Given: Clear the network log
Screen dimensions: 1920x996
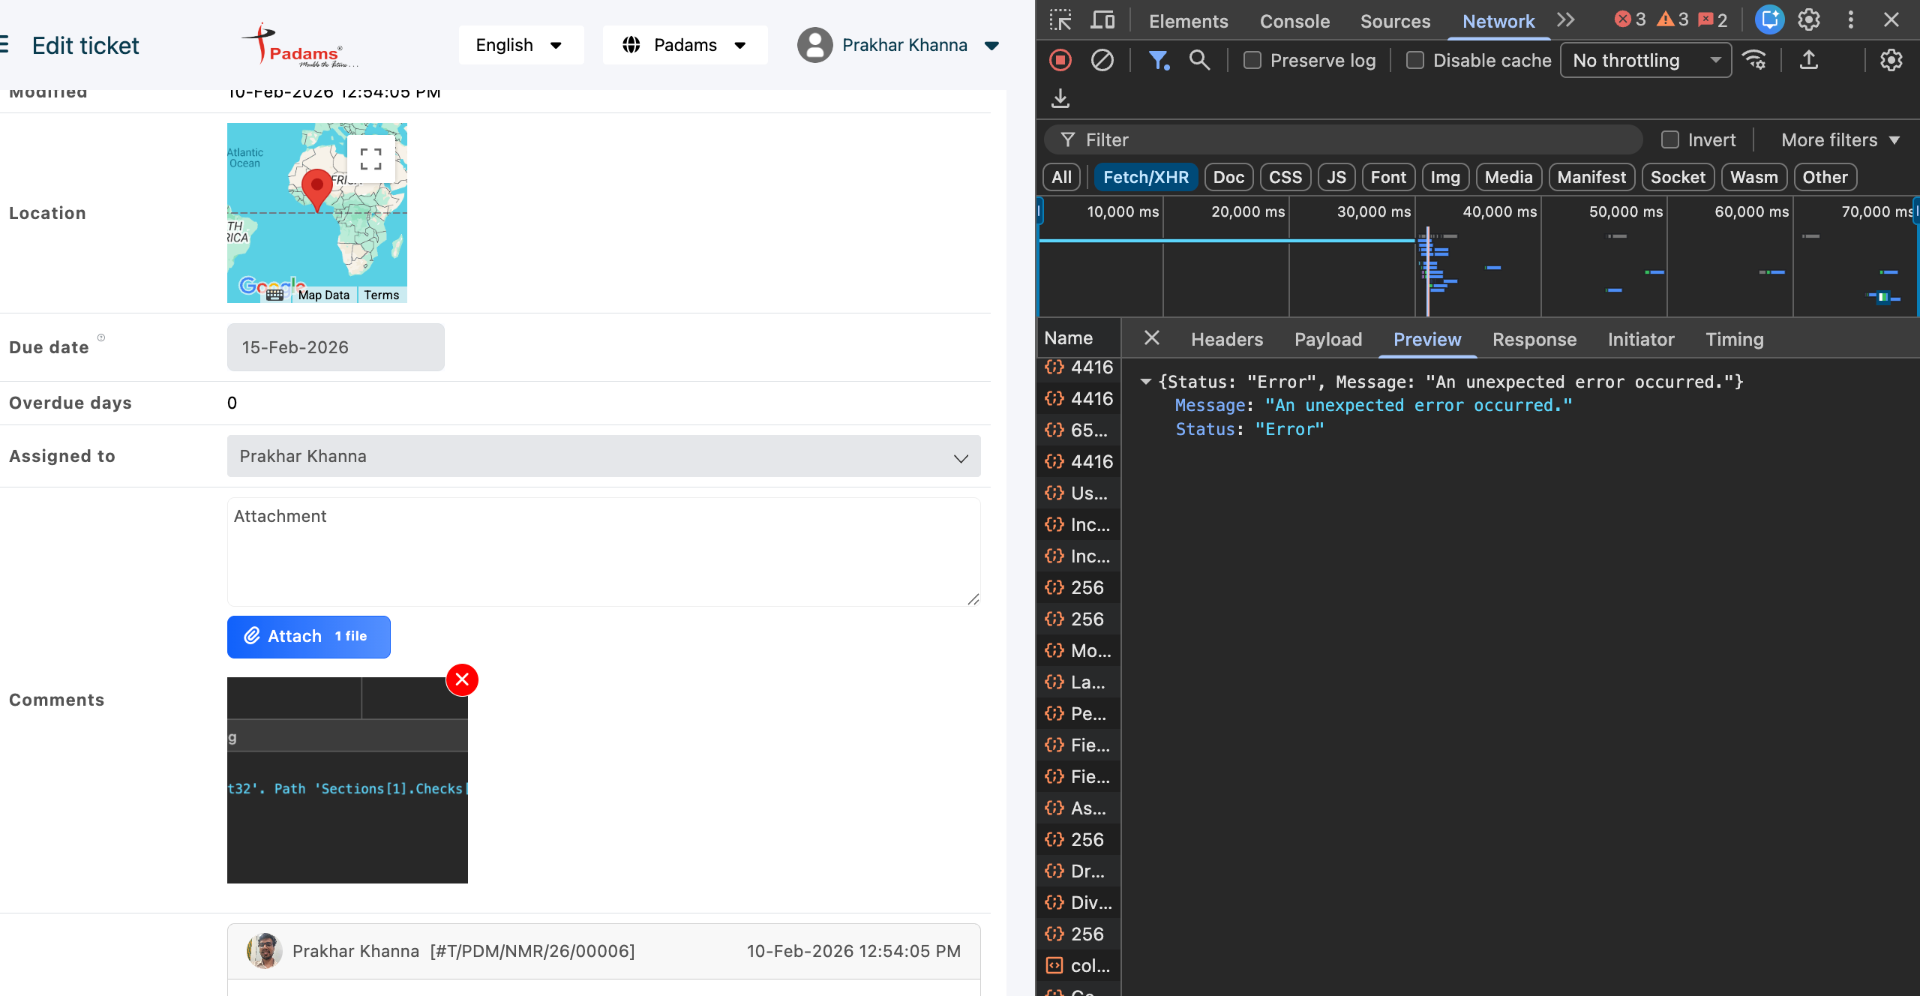Looking at the screenshot, I should click(1102, 61).
